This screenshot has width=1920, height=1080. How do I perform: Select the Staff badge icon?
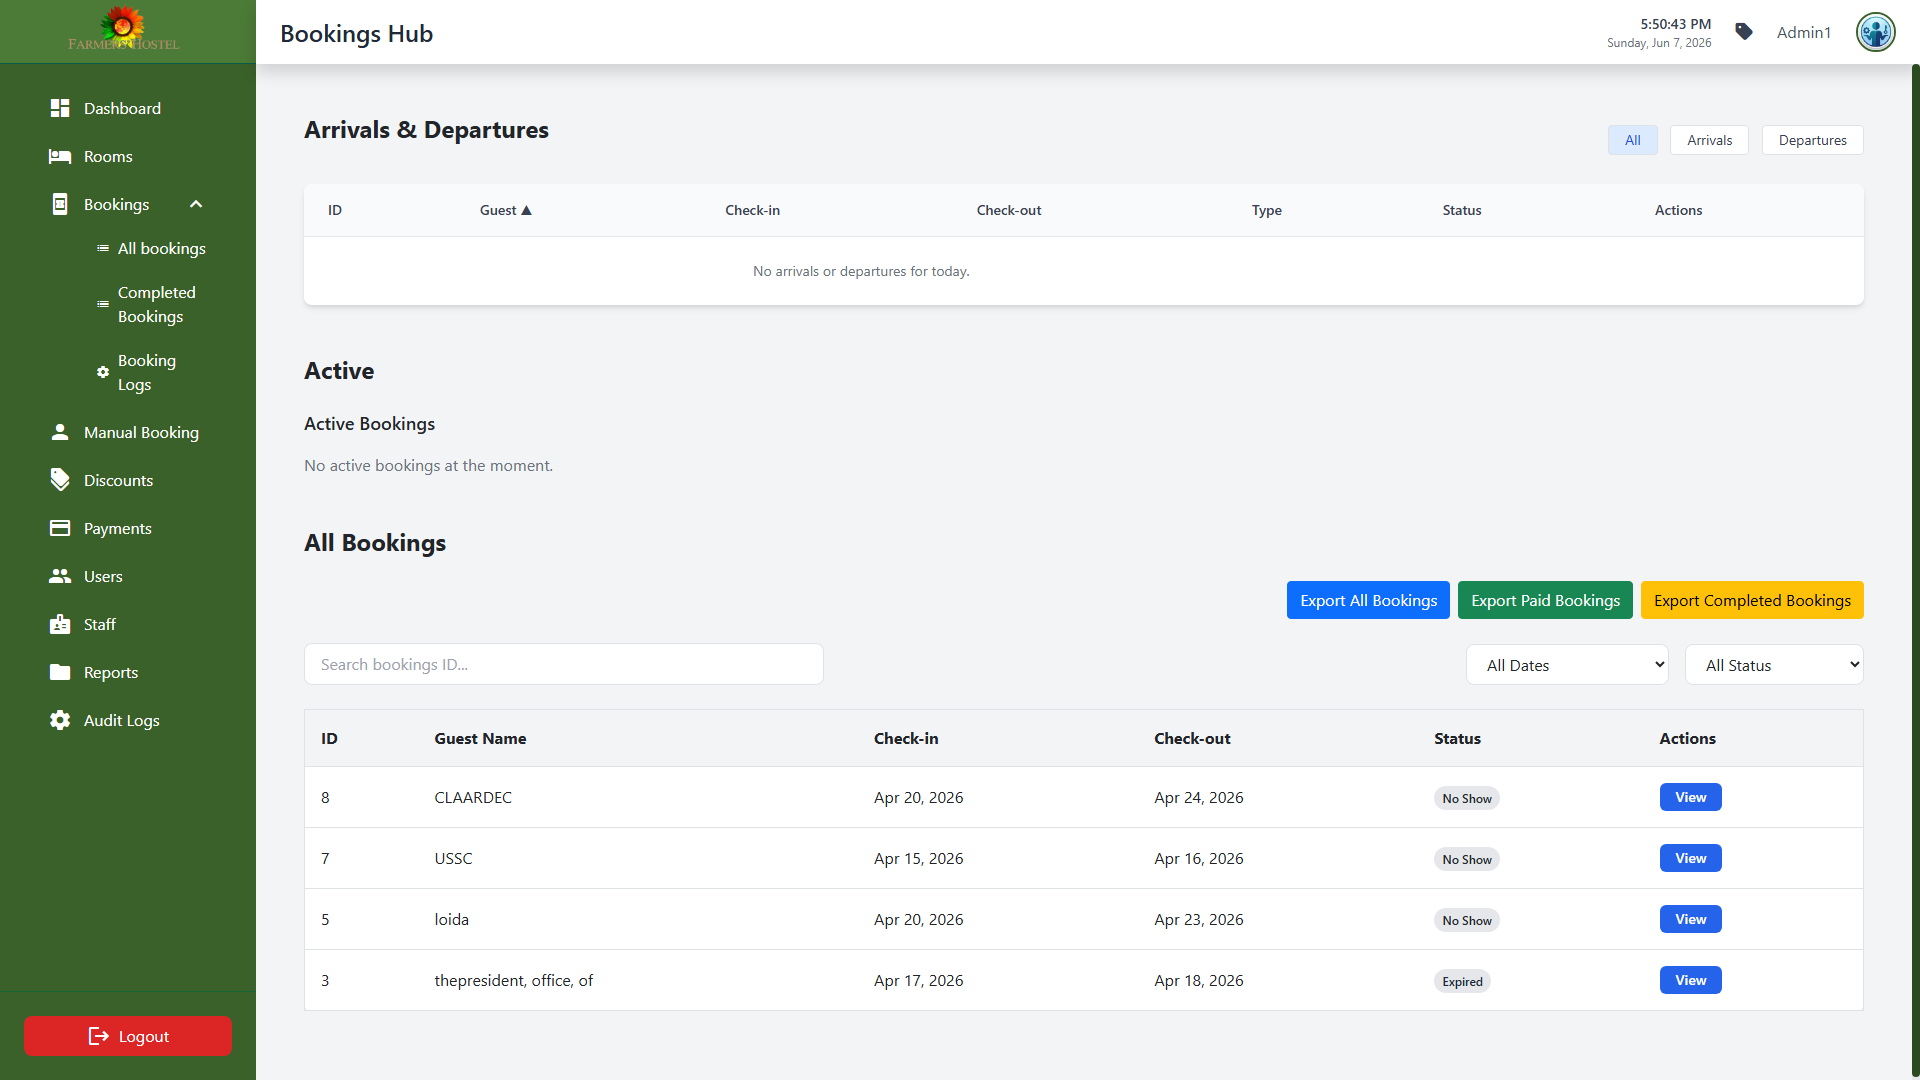[x=60, y=624]
